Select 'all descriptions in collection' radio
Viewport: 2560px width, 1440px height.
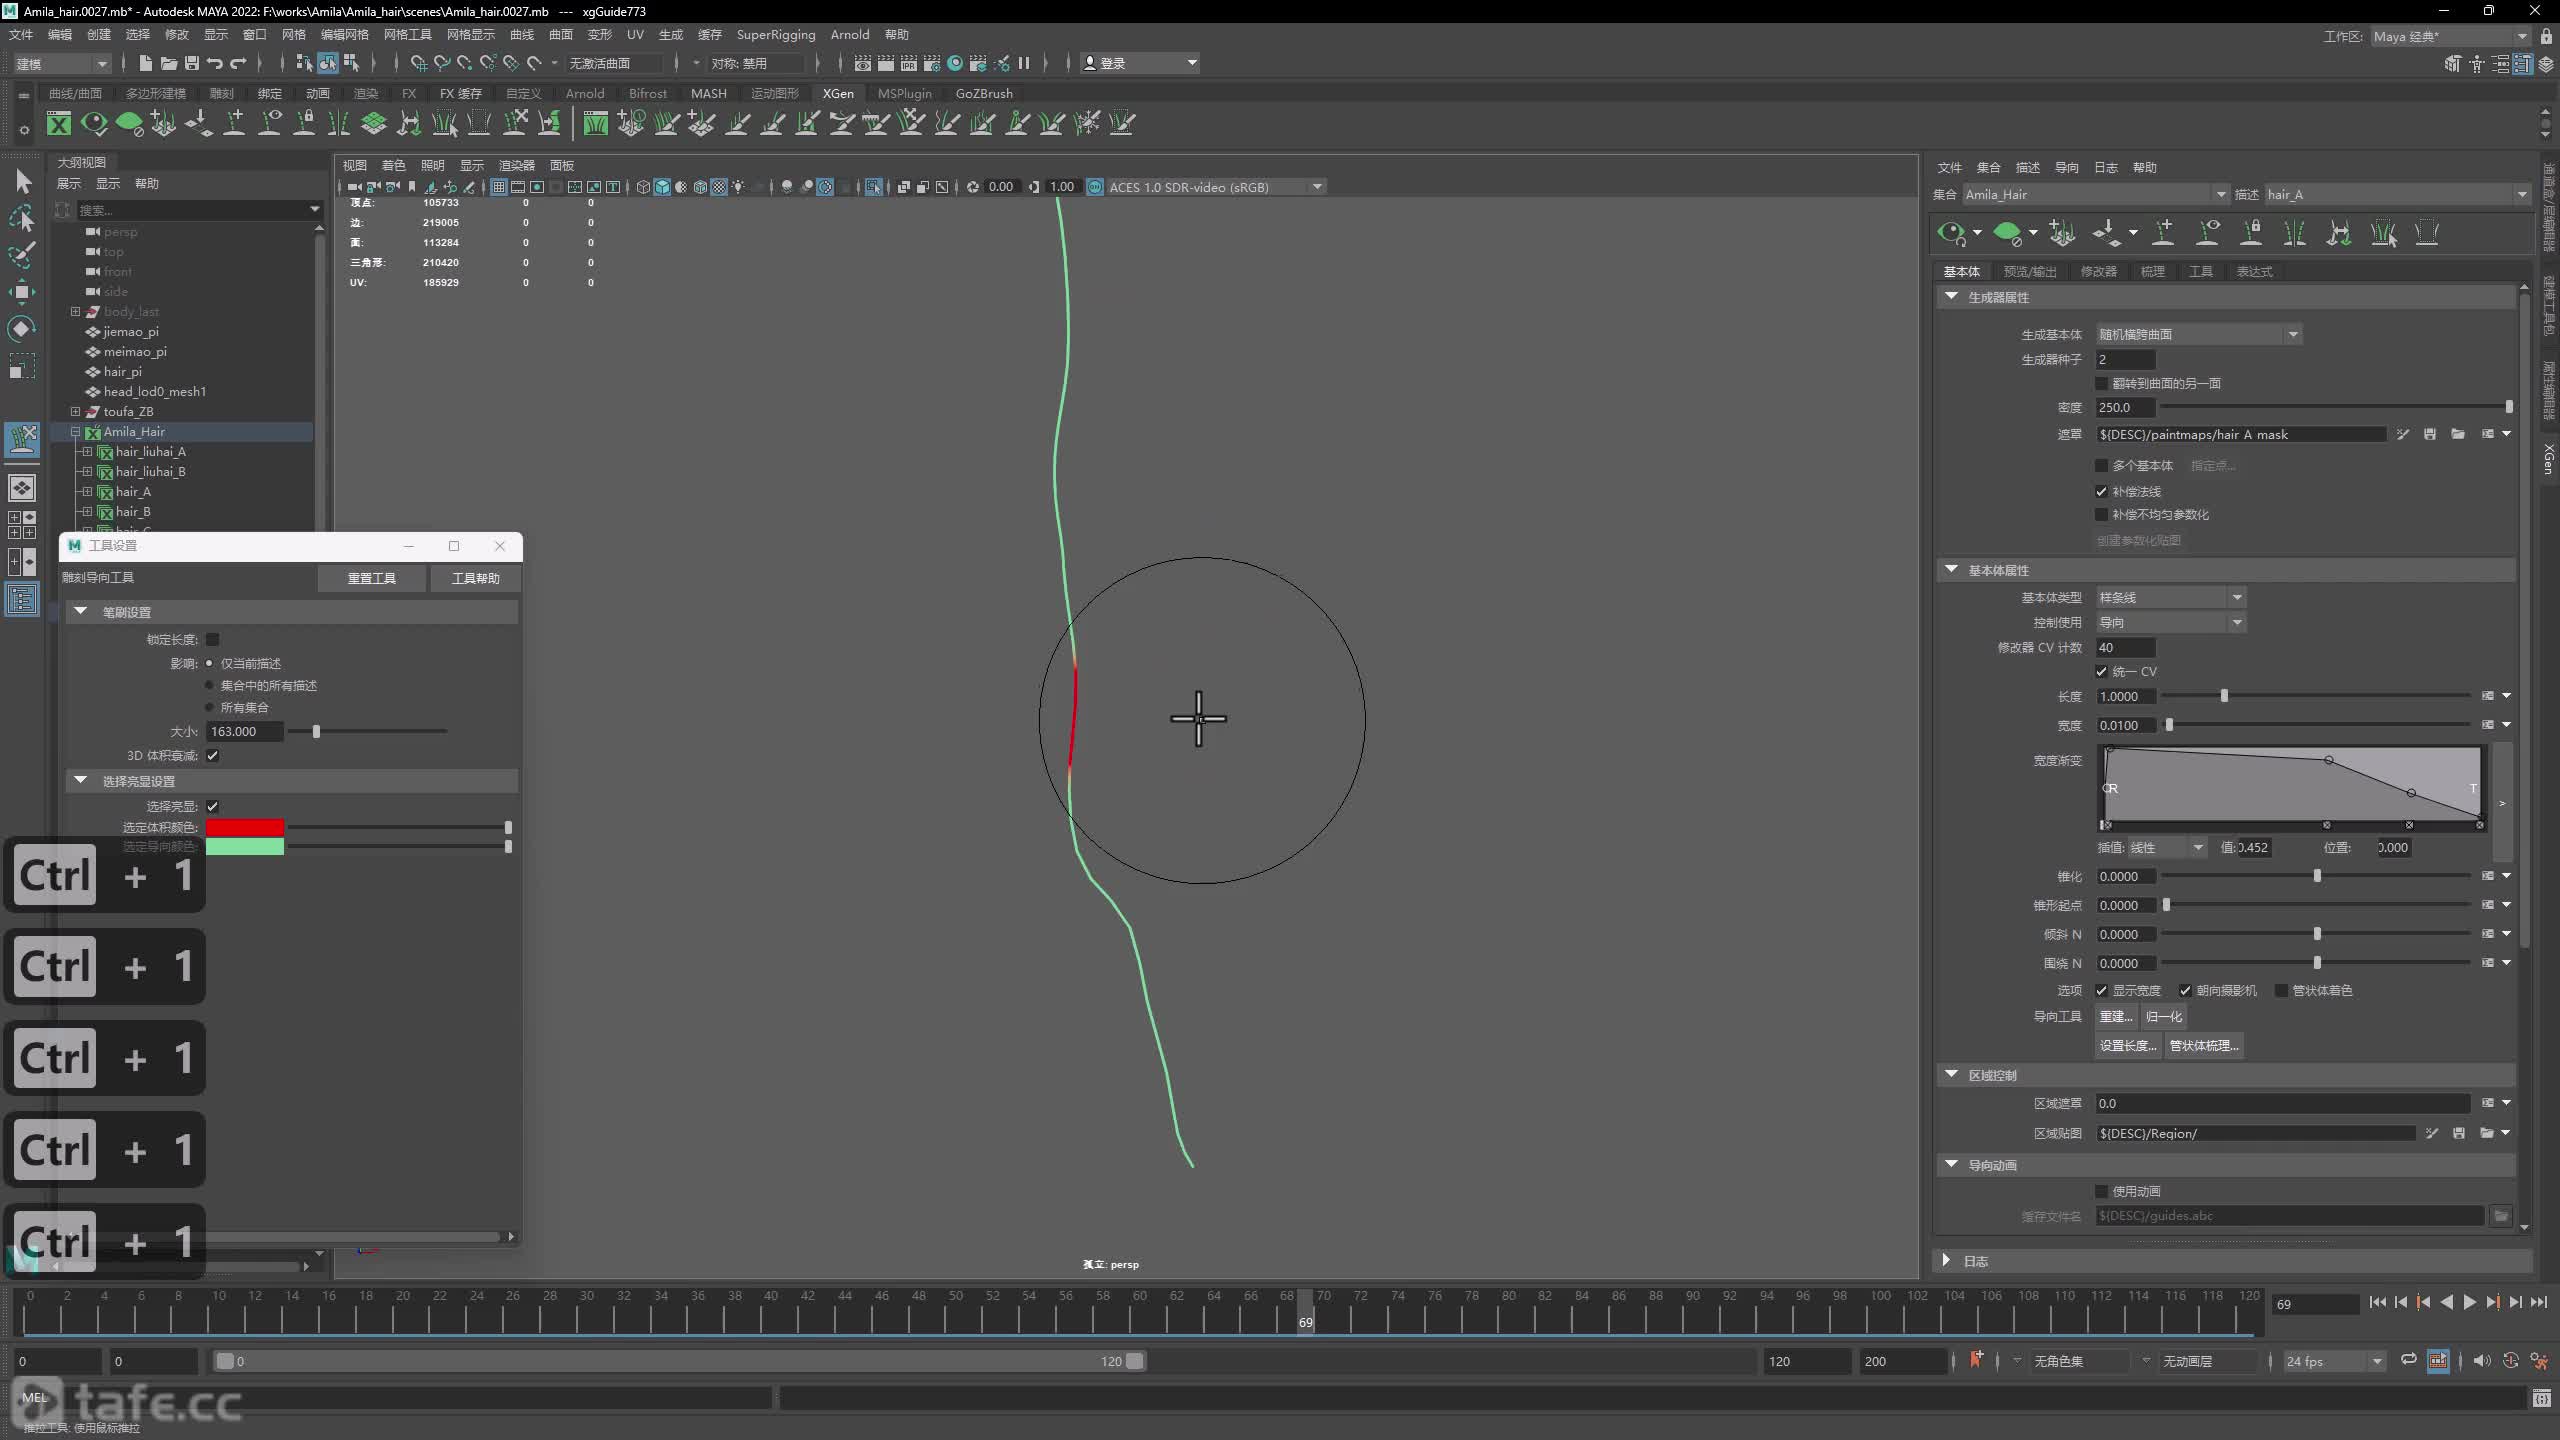point(210,685)
